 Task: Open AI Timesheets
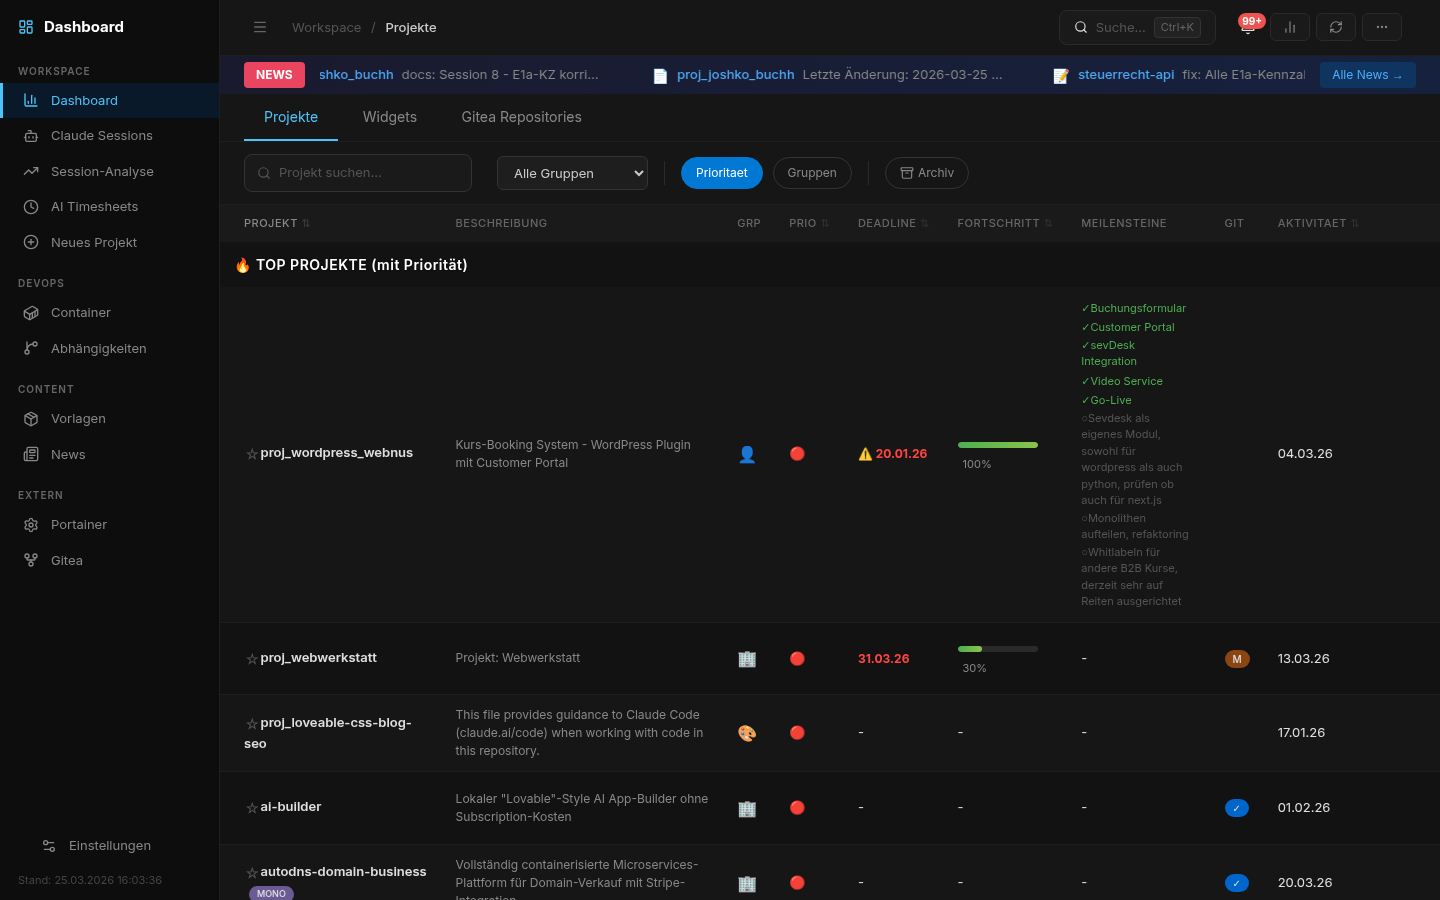point(95,206)
